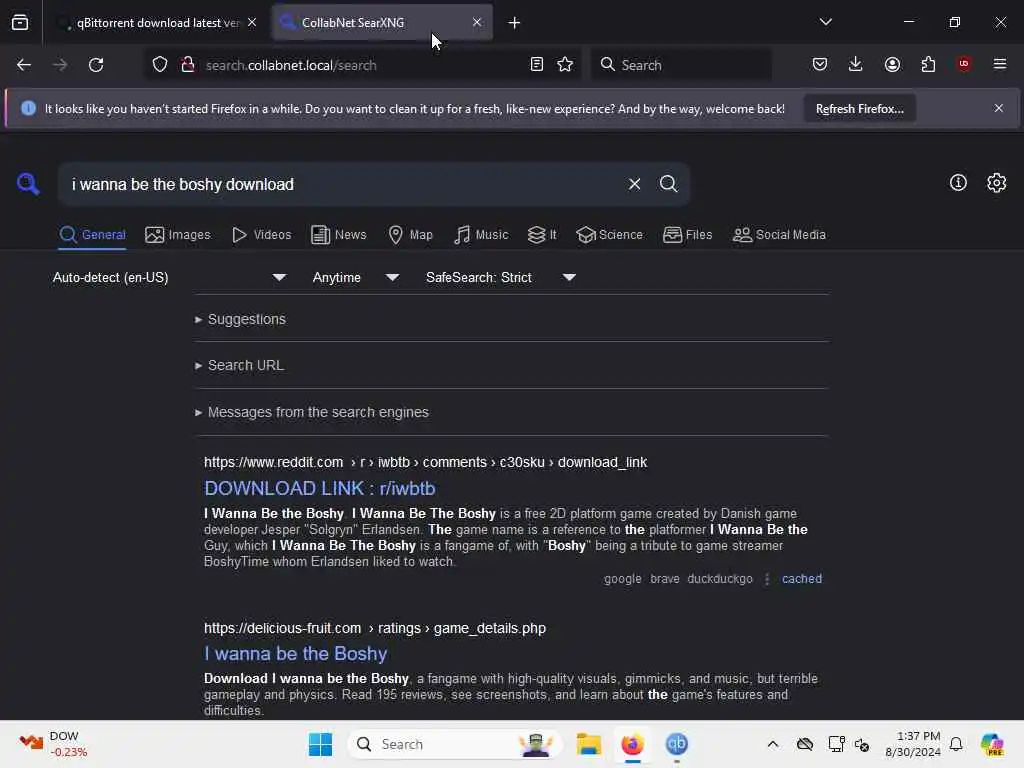This screenshot has width=1024, height=768.
Task: Open File Explorer from taskbar
Action: point(588,744)
